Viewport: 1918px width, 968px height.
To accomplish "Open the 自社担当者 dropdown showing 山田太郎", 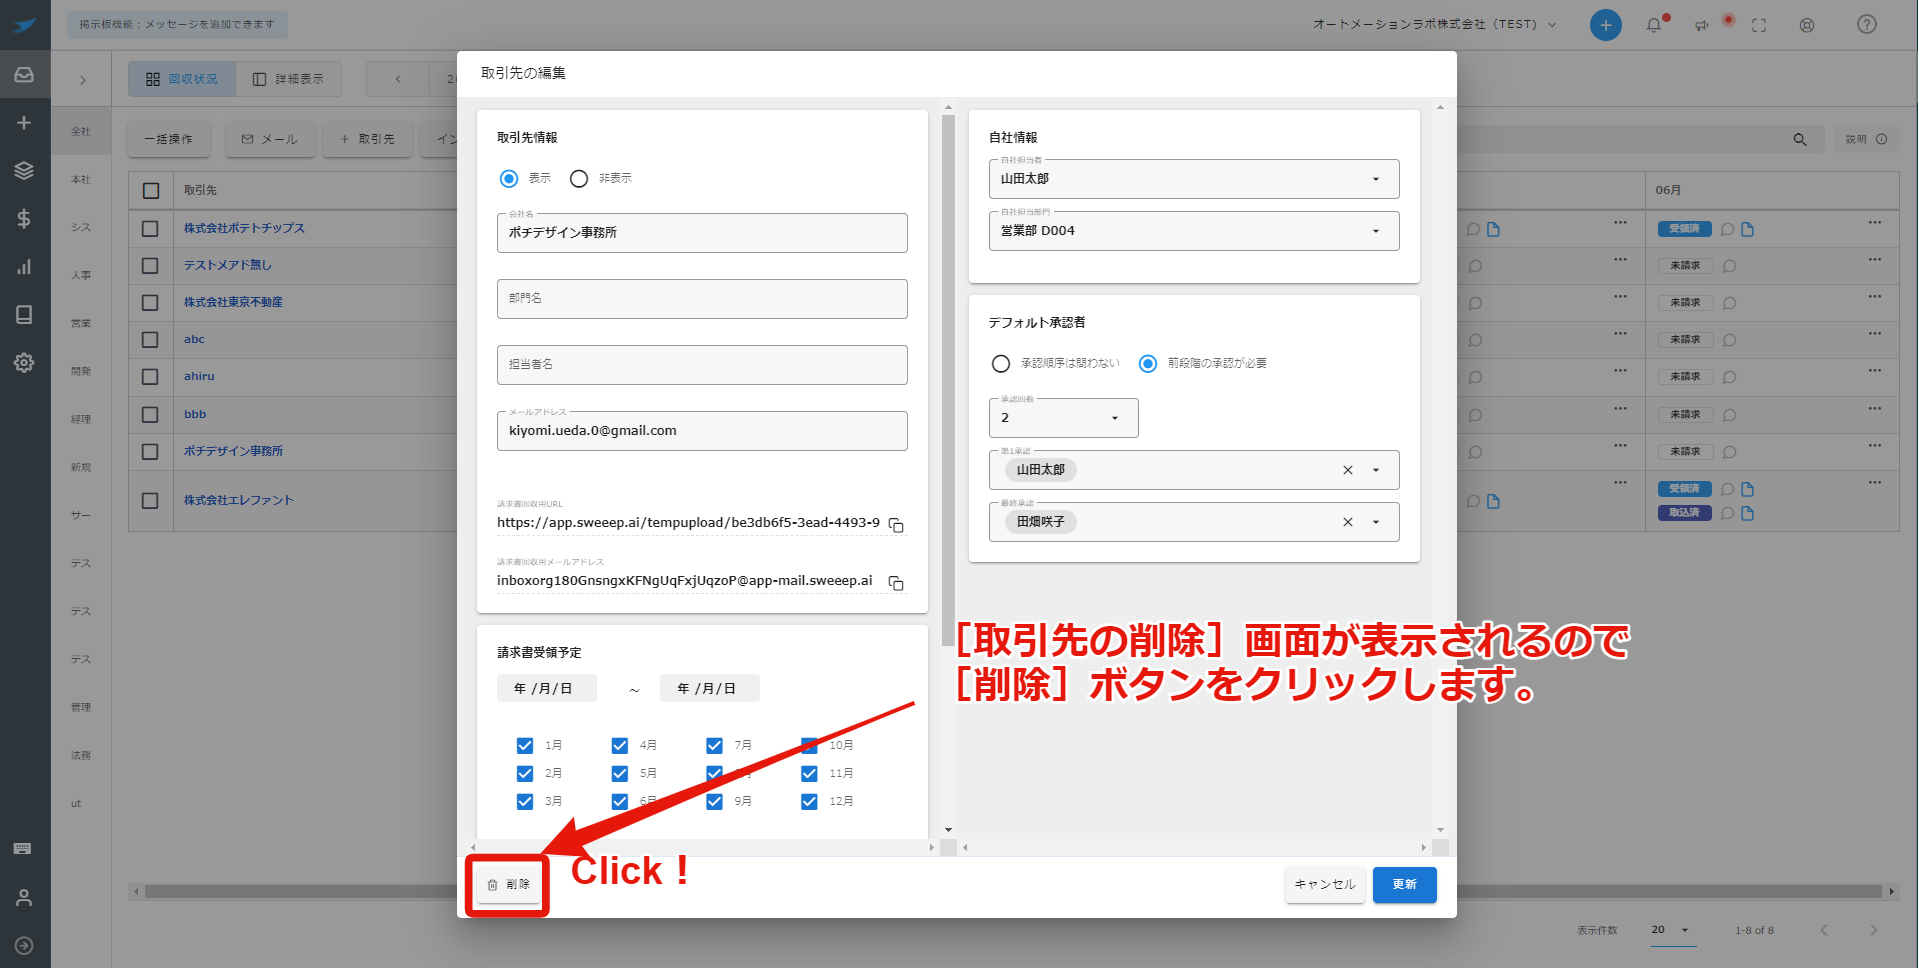I will [1193, 179].
